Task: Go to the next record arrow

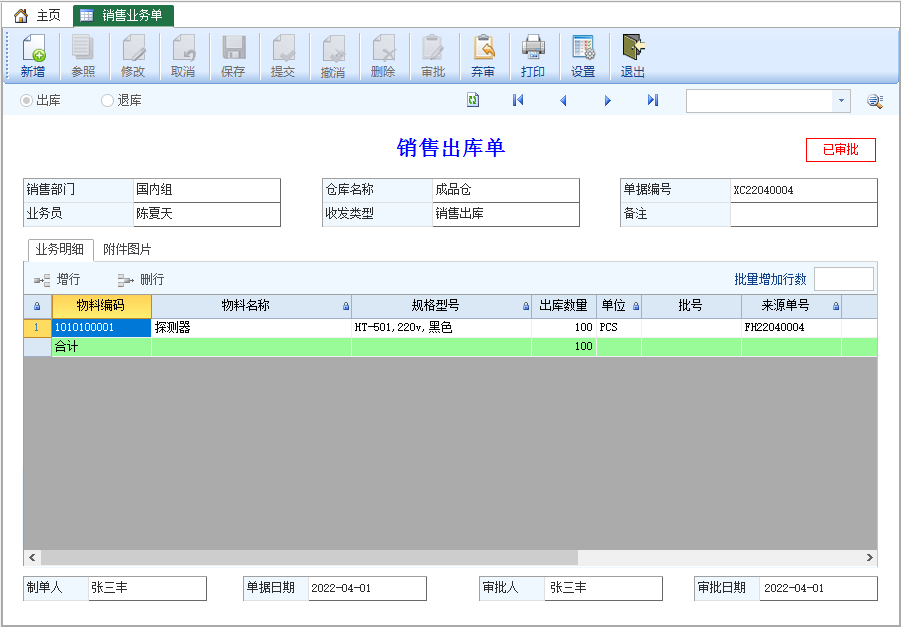Action: tap(608, 101)
